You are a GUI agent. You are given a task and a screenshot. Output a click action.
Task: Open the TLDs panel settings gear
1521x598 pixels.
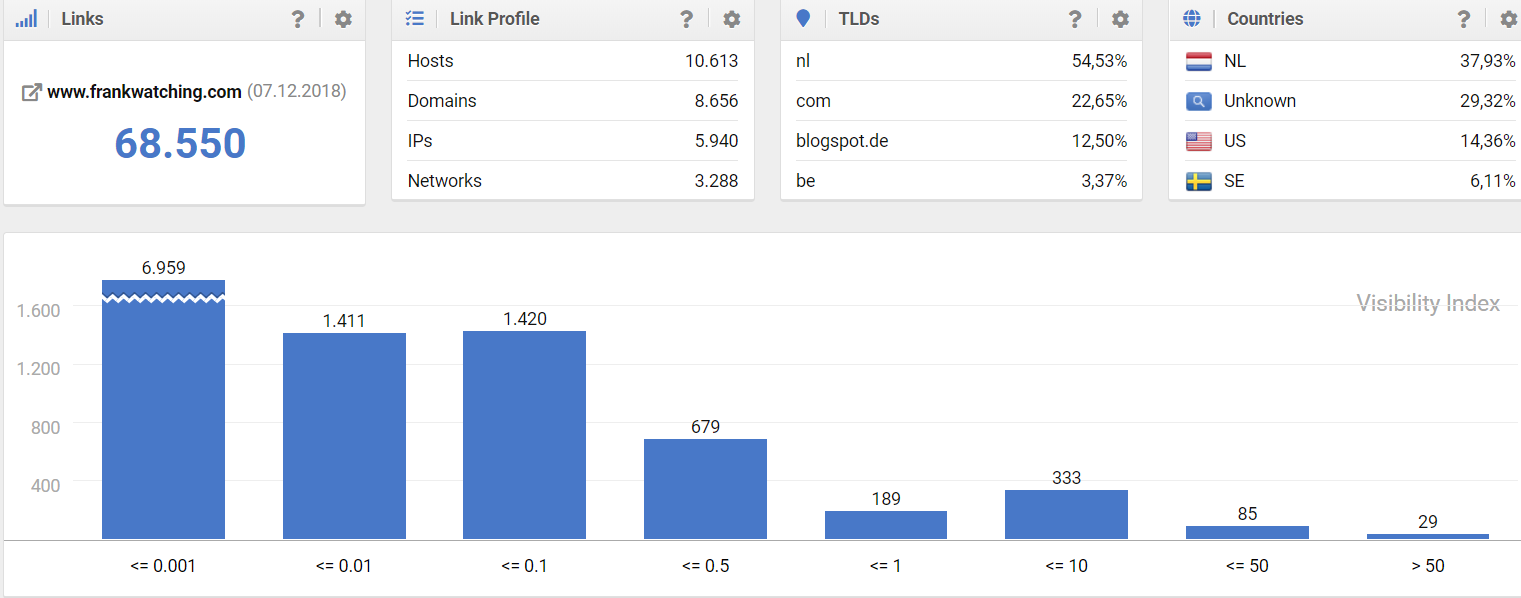click(1121, 19)
